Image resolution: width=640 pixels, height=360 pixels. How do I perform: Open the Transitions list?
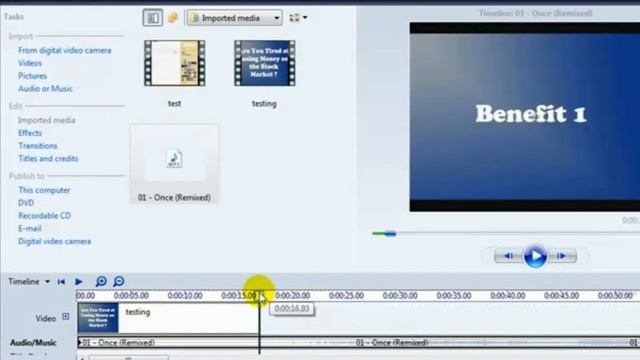38,146
